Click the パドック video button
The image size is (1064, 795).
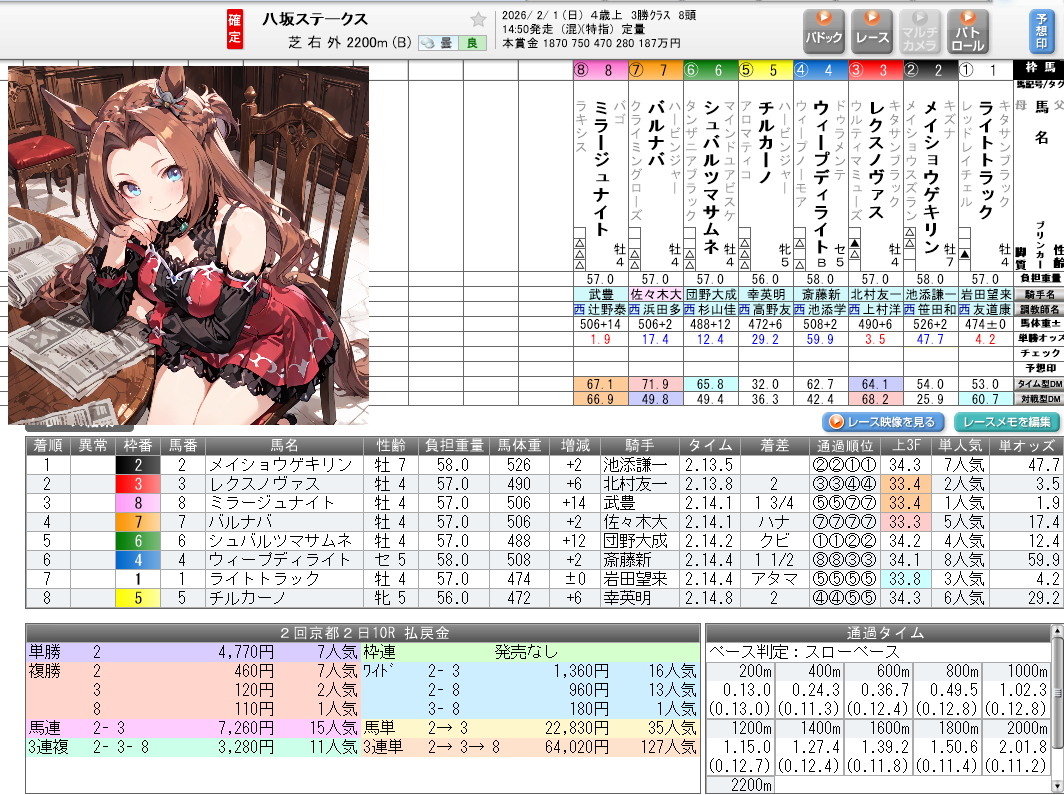(x=825, y=31)
